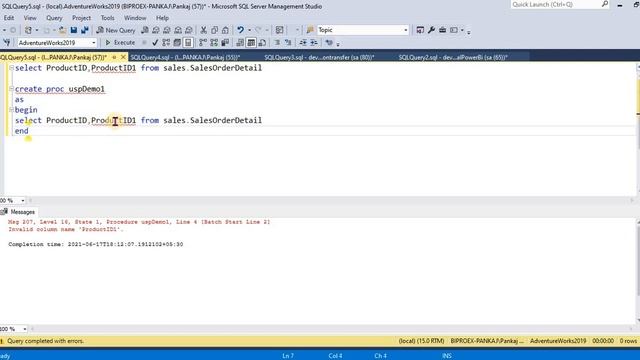This screenshot has width=640, height=360.
Task: Open the Undo history dropdown arrow
Action: (249, 30)
